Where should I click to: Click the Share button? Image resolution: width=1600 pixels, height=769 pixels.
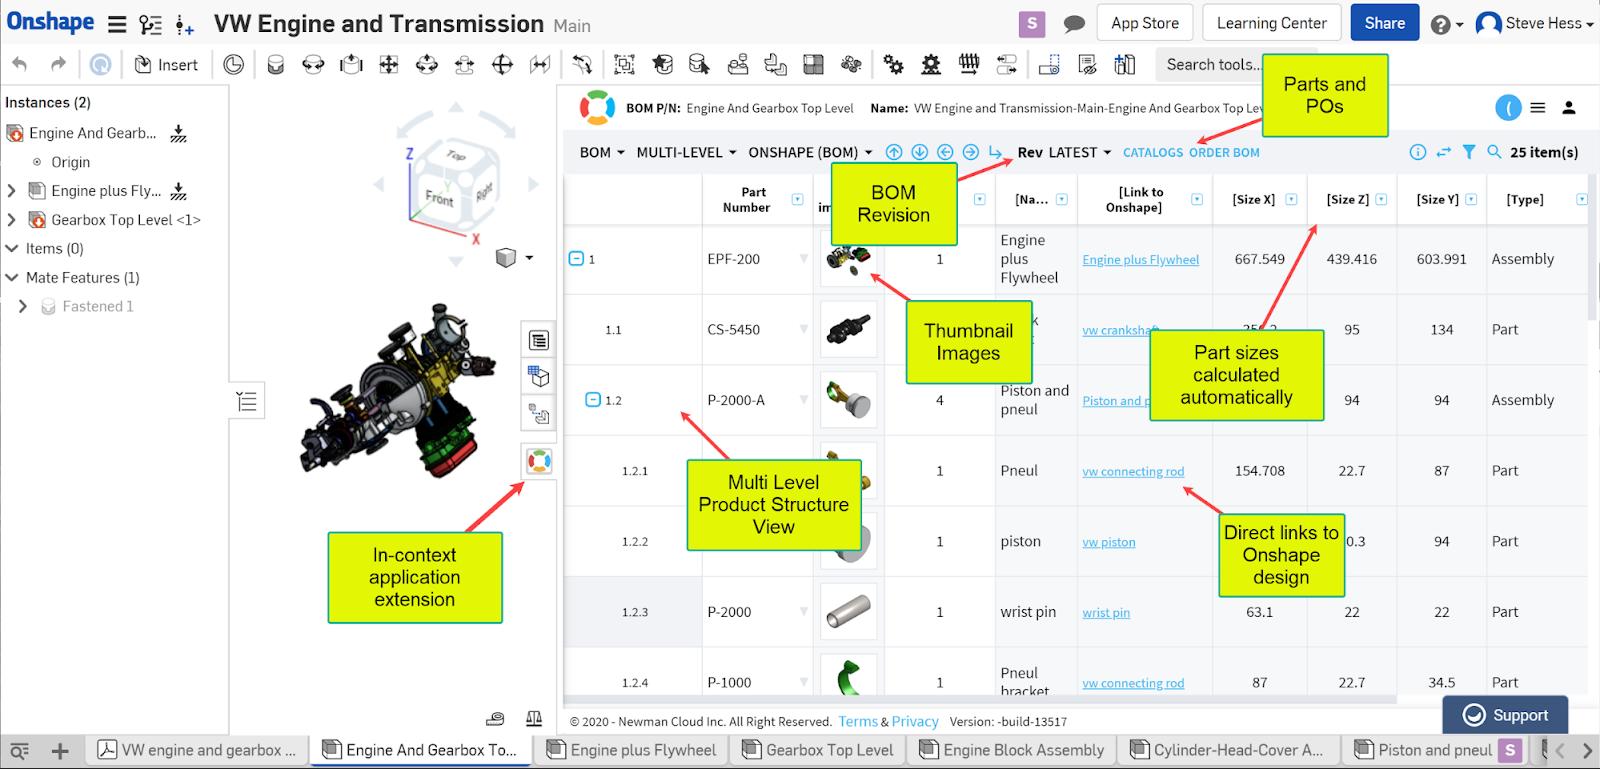(1384, 24)
